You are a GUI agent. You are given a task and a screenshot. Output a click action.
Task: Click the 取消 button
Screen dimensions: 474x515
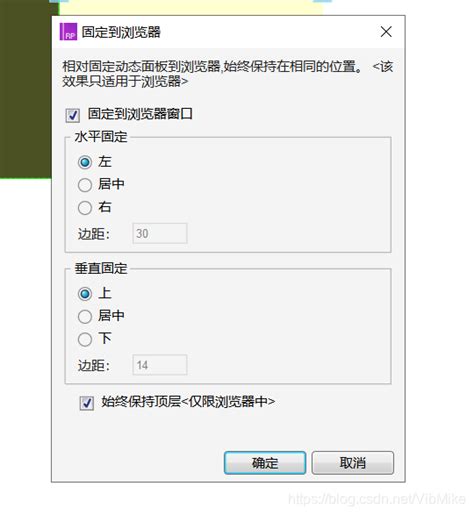pos(353,463)
